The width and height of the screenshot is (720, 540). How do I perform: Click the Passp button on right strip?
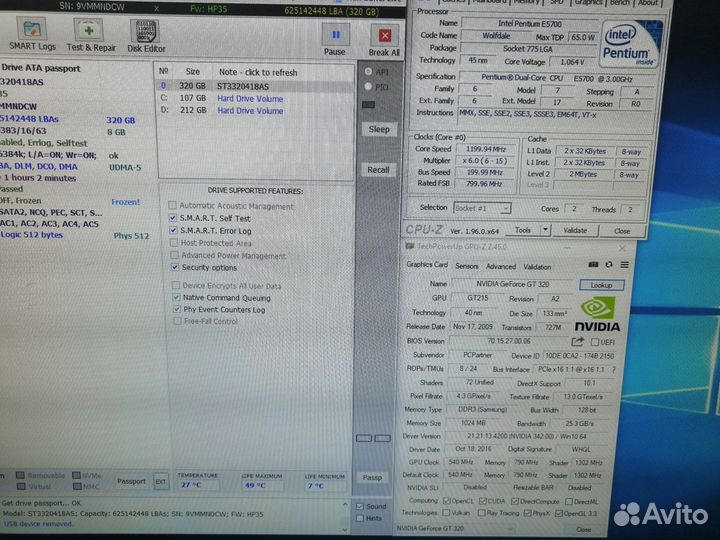(372, 478)
